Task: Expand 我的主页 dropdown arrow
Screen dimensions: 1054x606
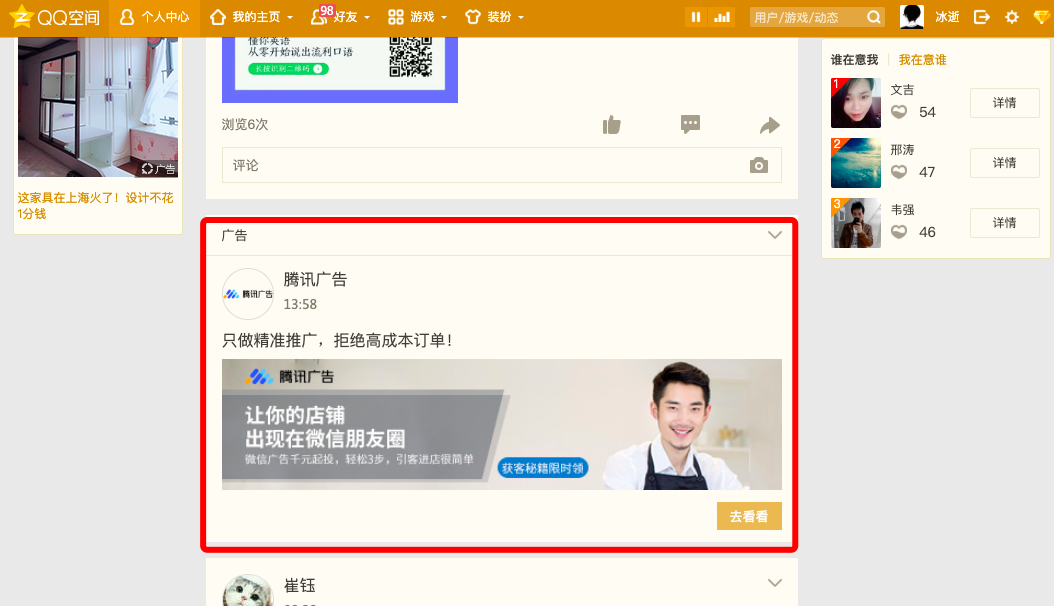Action: tap(290, 17)
